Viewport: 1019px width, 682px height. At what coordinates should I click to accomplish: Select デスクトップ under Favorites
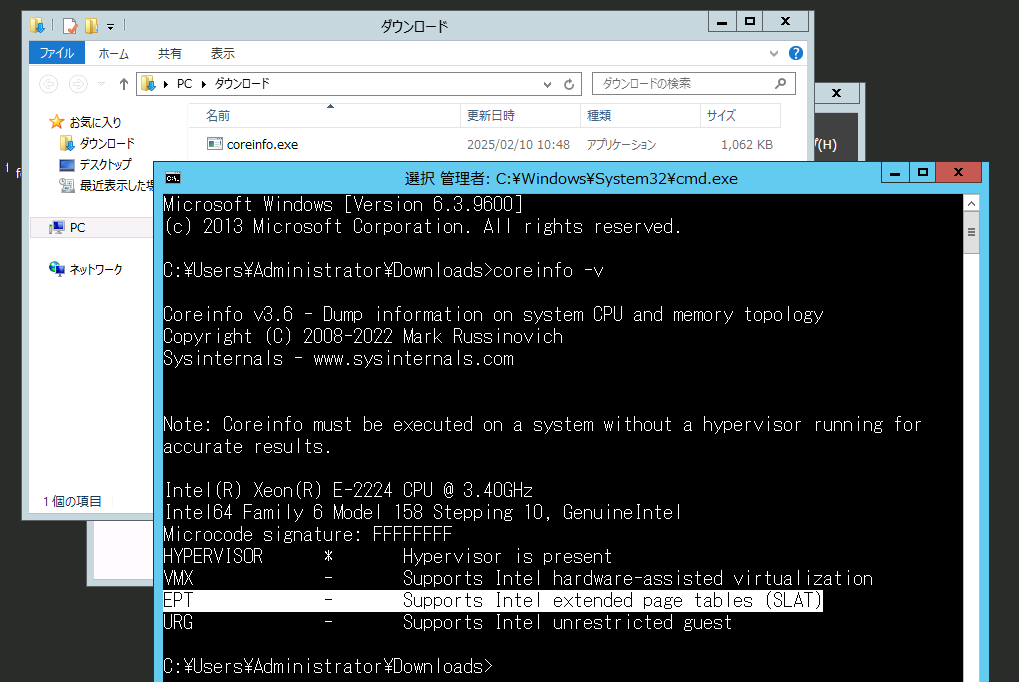click(105, 163)
